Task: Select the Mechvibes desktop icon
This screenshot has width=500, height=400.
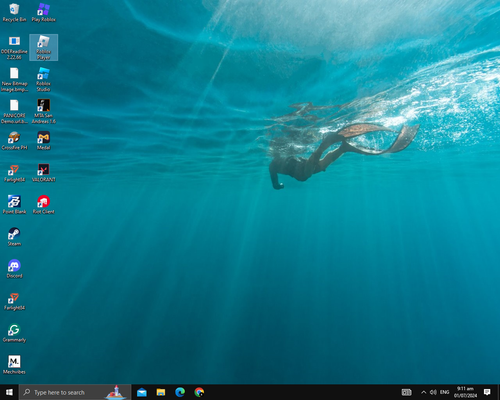Action: coord(14,365)
